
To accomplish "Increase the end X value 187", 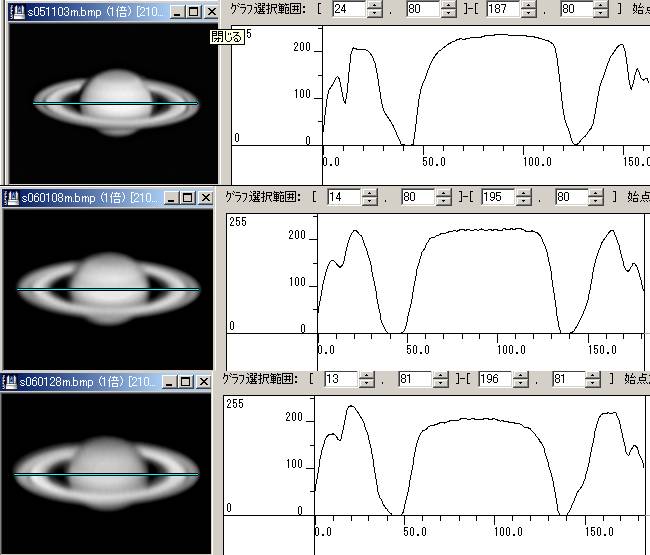I will (529, 5).
